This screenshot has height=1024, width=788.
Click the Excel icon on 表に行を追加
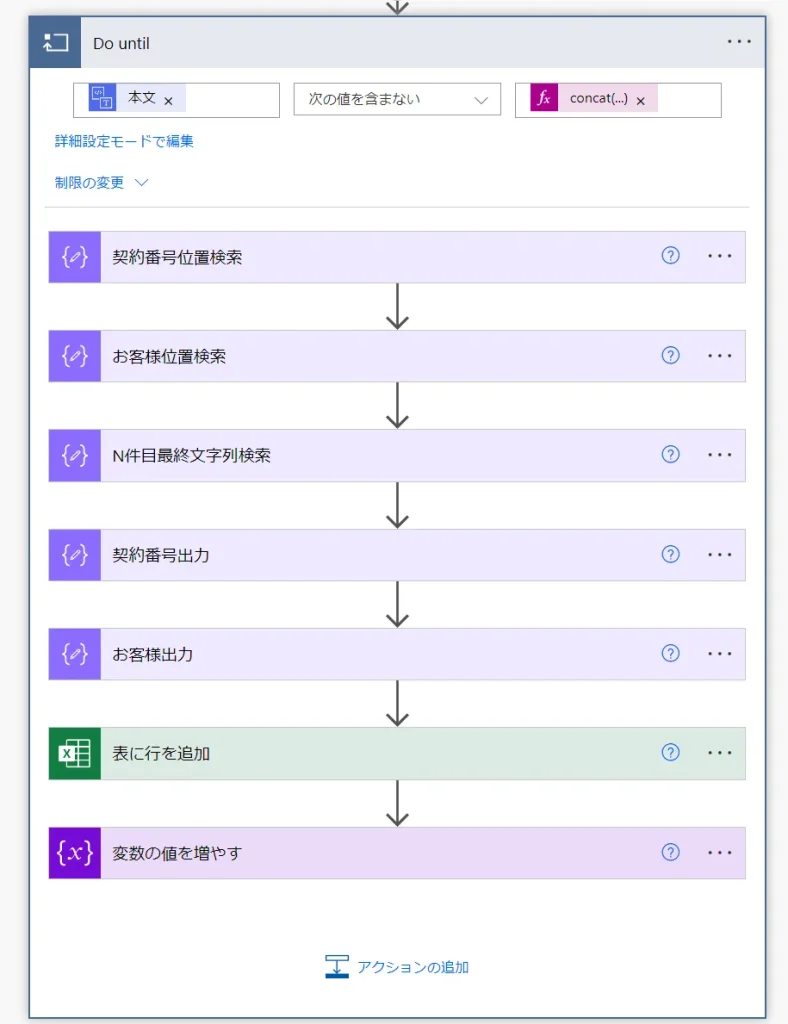[x=75, y=753]
